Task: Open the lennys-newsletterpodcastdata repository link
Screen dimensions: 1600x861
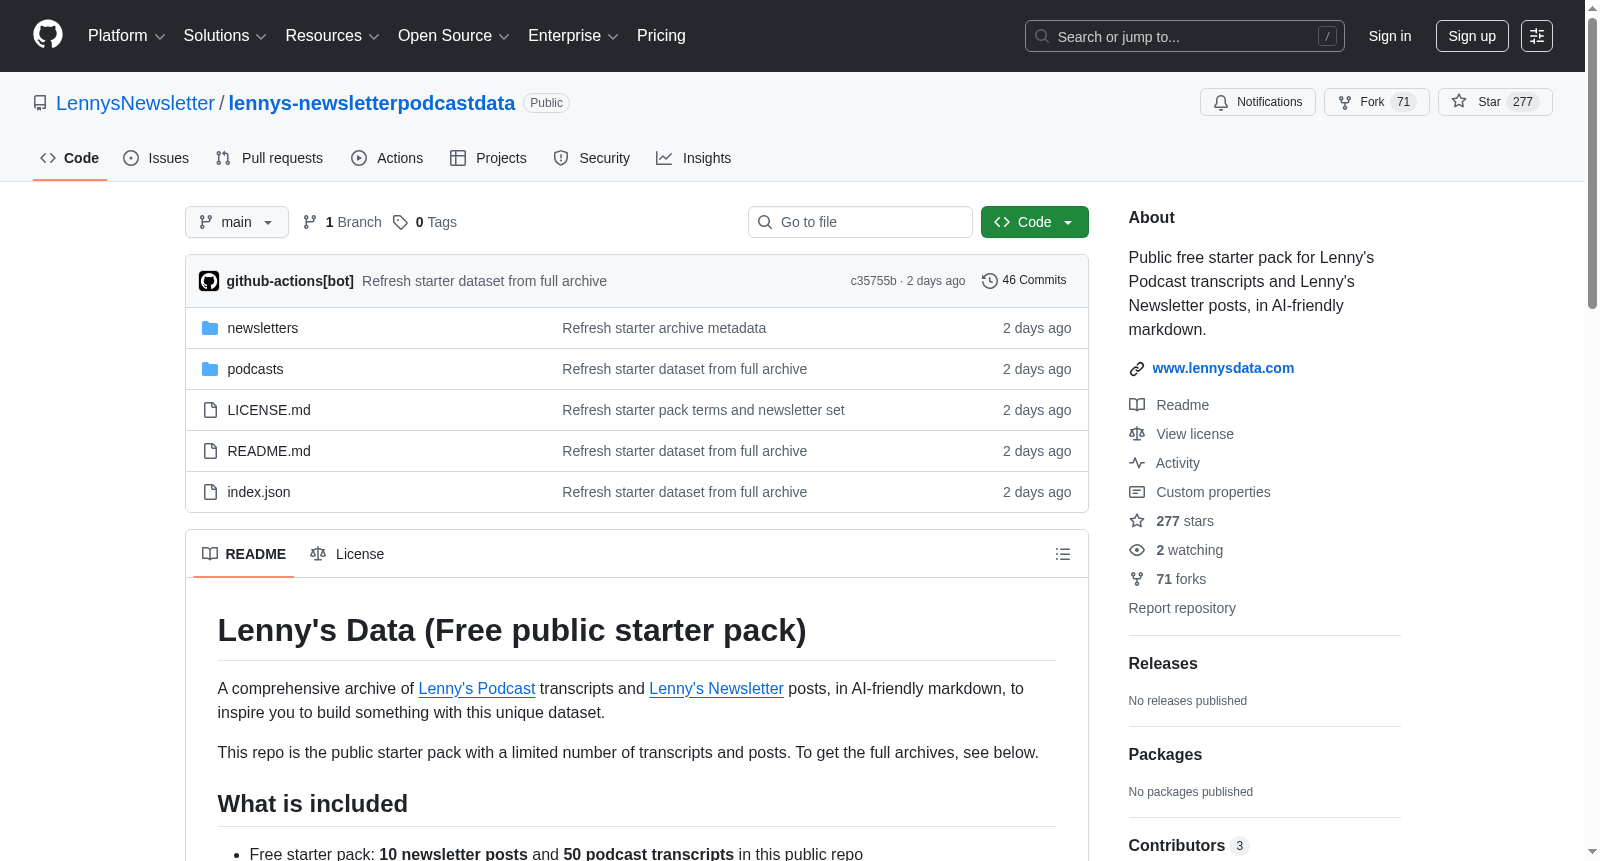Action: (372, 103)
